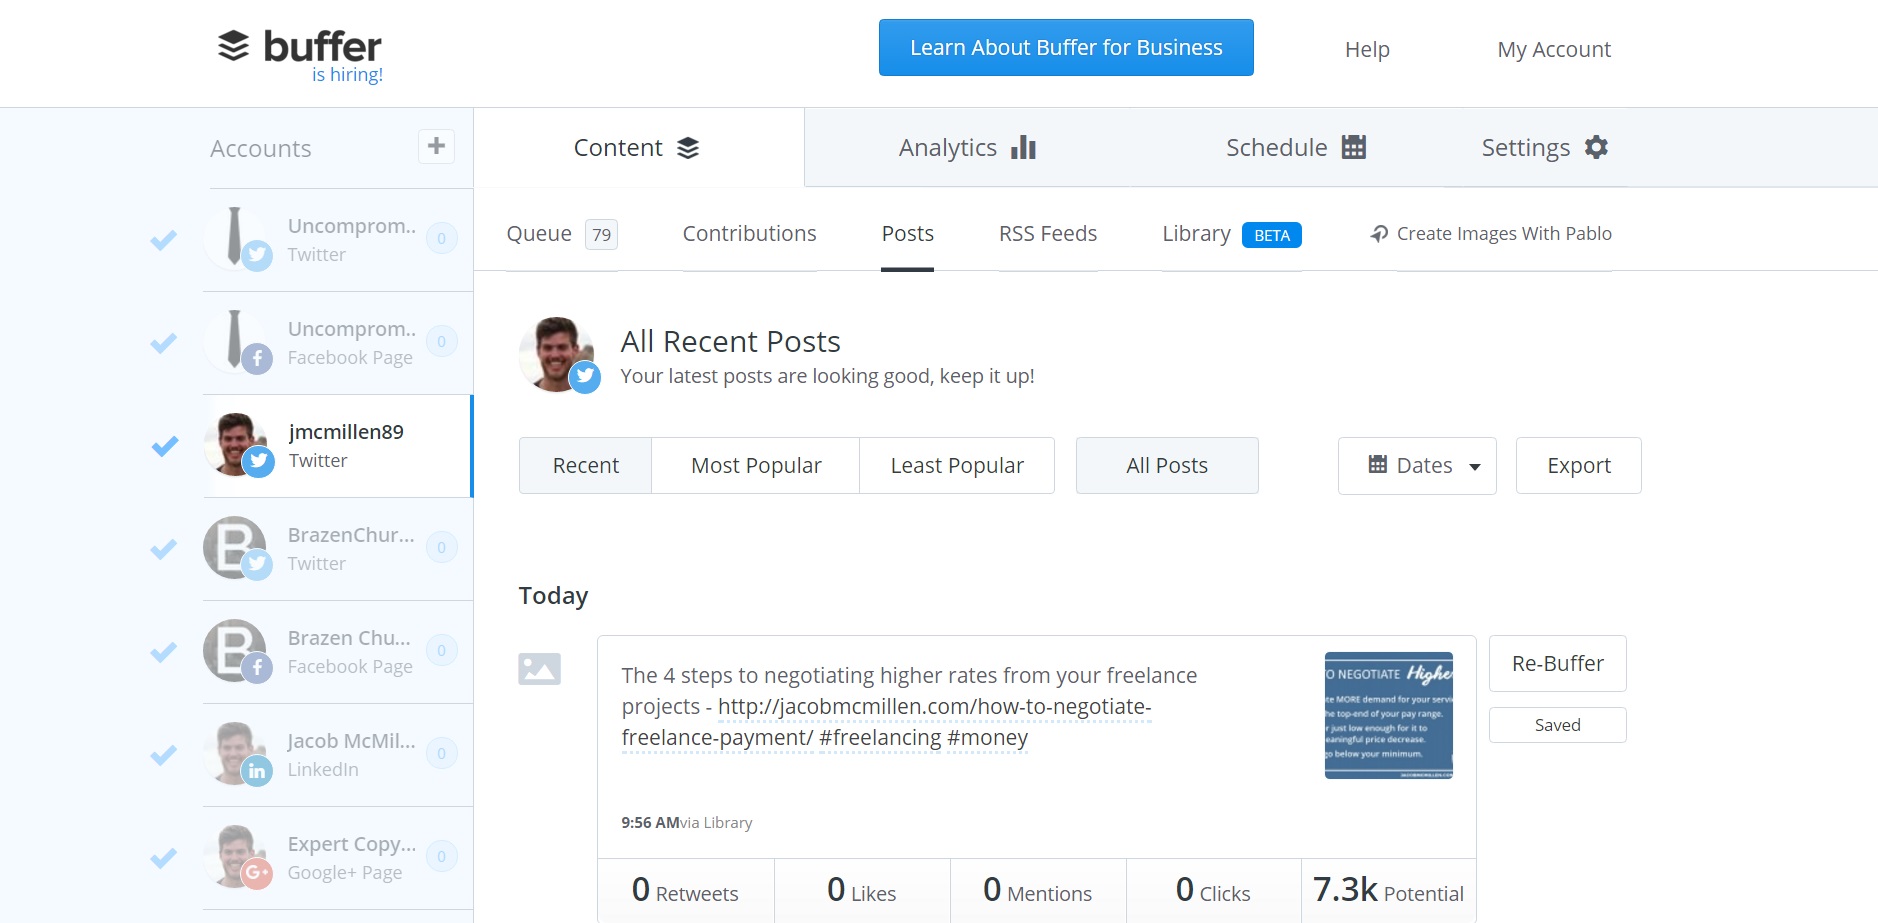Open Analytics via the bar chart icon

tap(1022, 147)
